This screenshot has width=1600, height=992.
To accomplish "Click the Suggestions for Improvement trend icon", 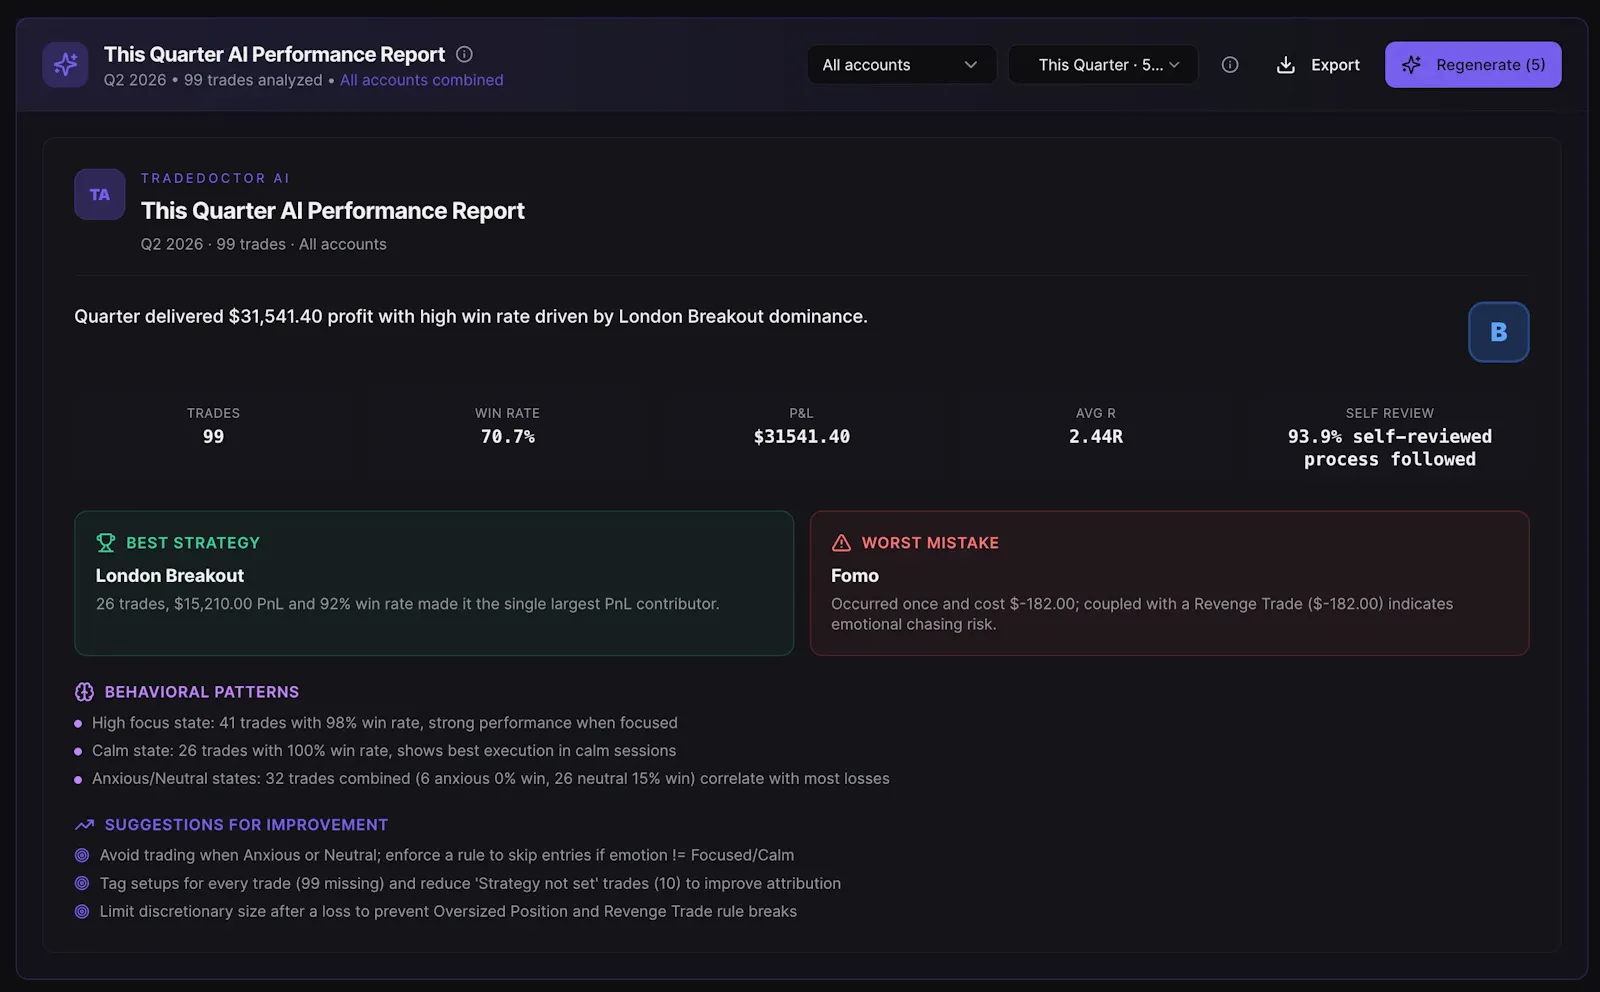I will pos(85,825).
